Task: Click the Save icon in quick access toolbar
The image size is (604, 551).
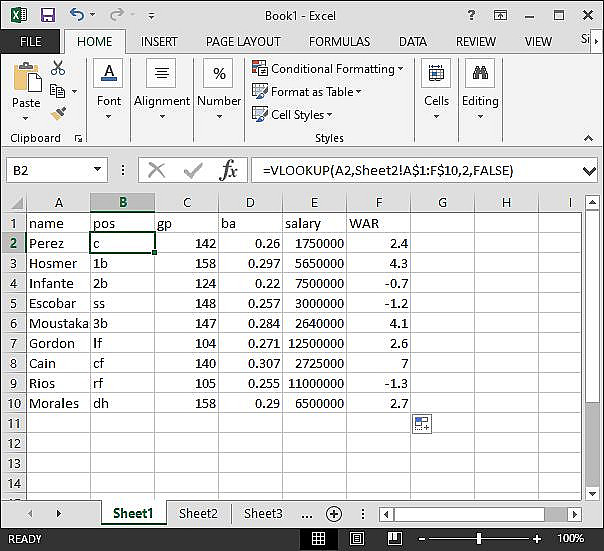Action: (48, 15)
